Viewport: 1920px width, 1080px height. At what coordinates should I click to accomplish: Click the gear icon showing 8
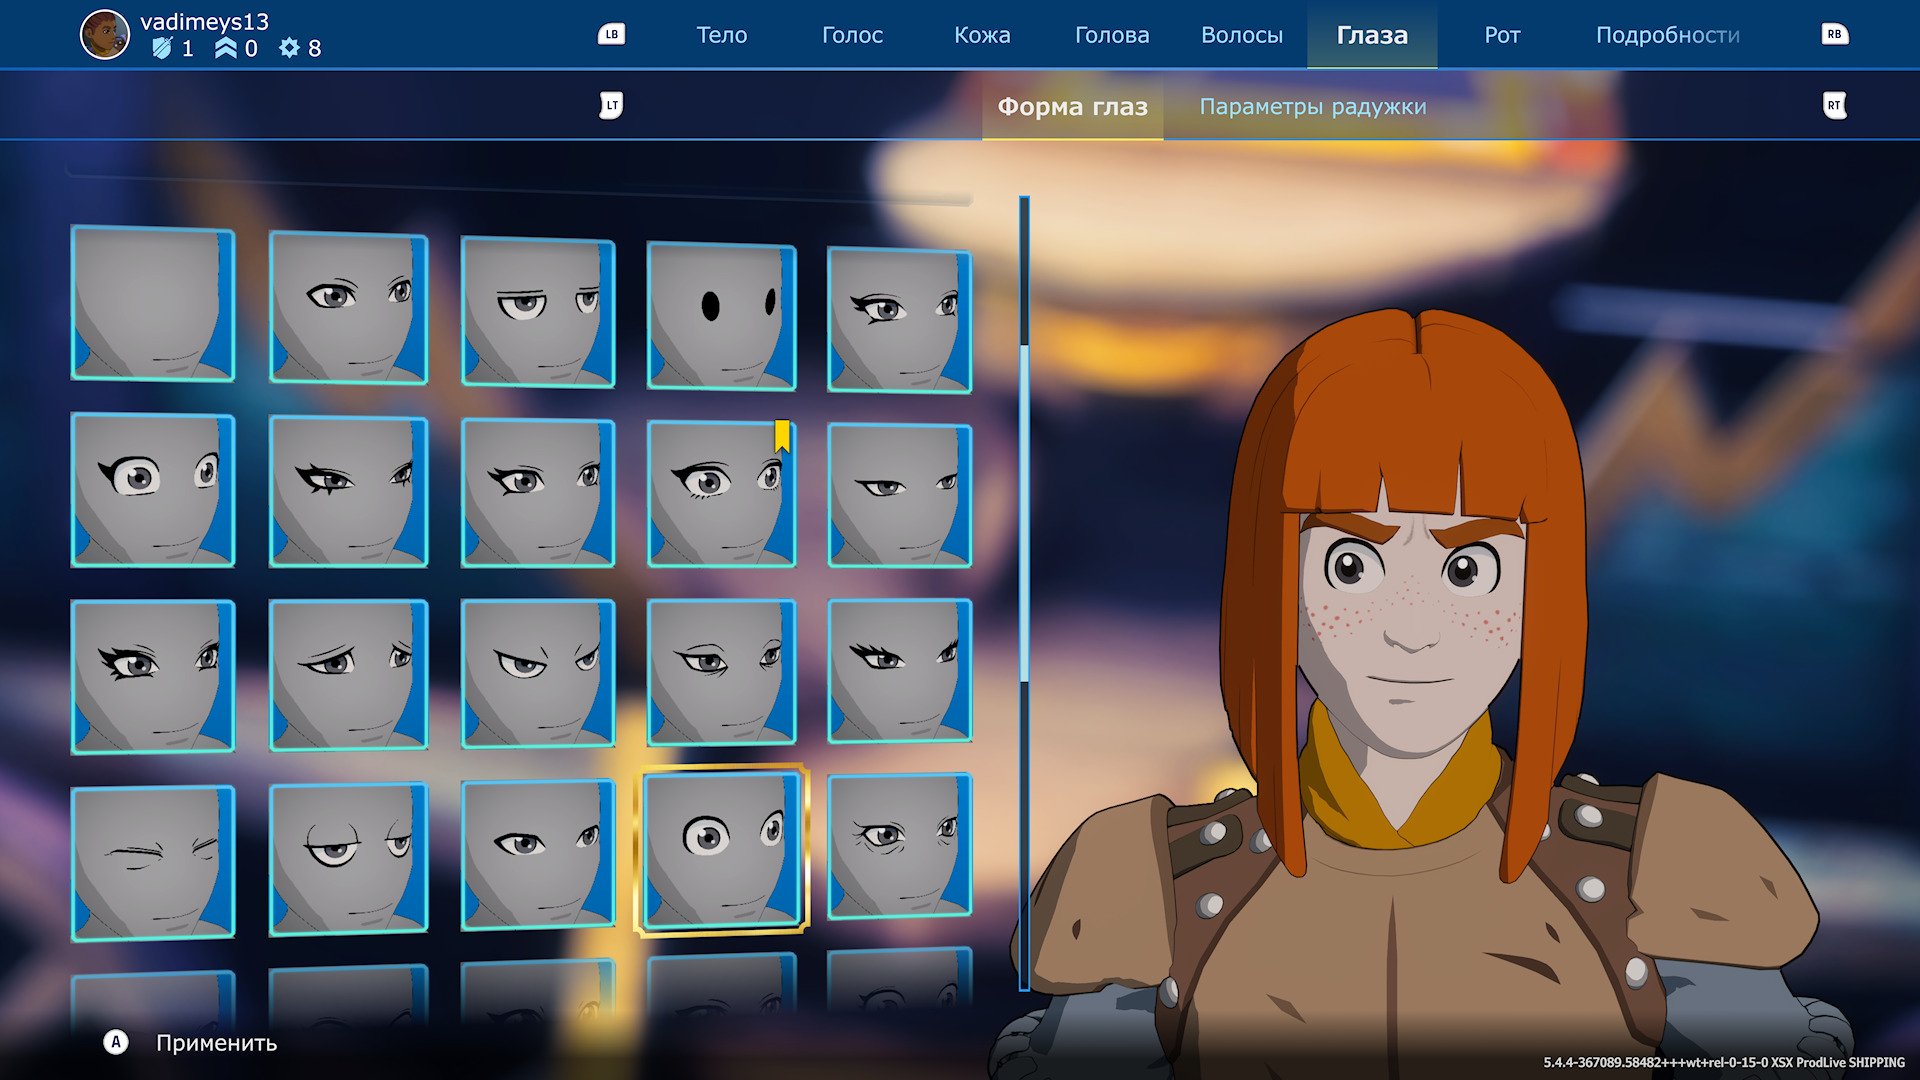pos(289,48)
